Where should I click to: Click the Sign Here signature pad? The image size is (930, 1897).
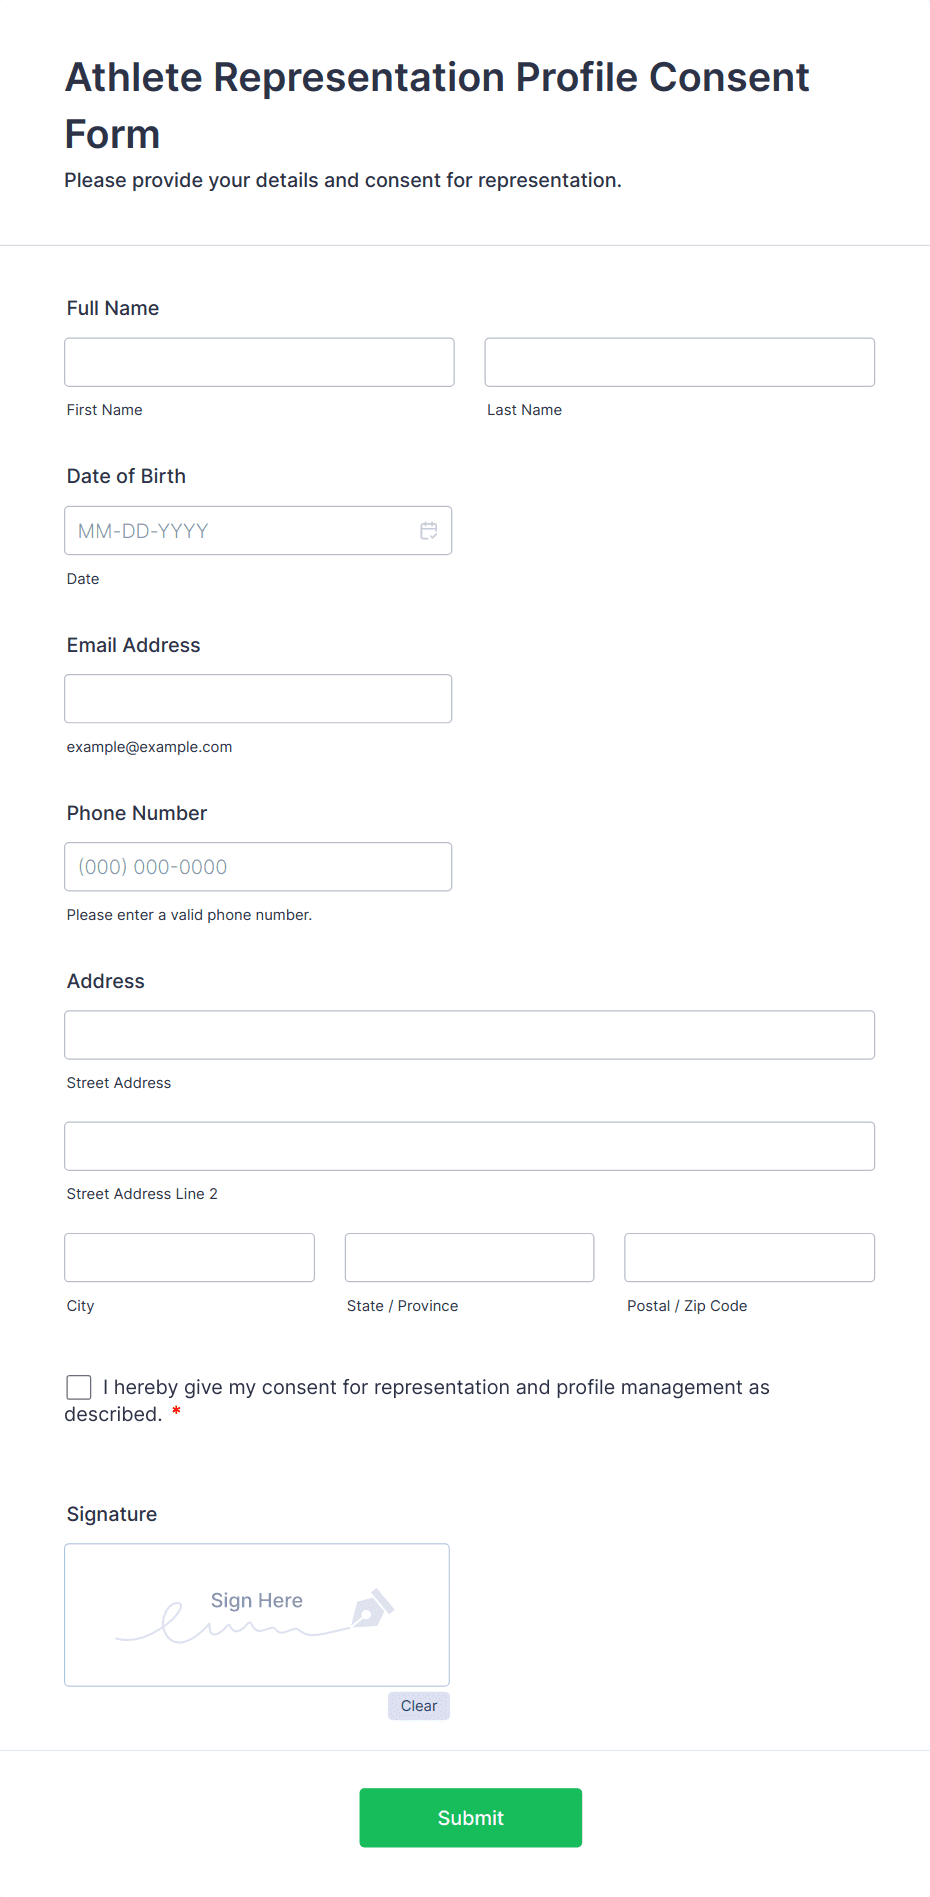pyautogui.click(x=256, y=1614)
